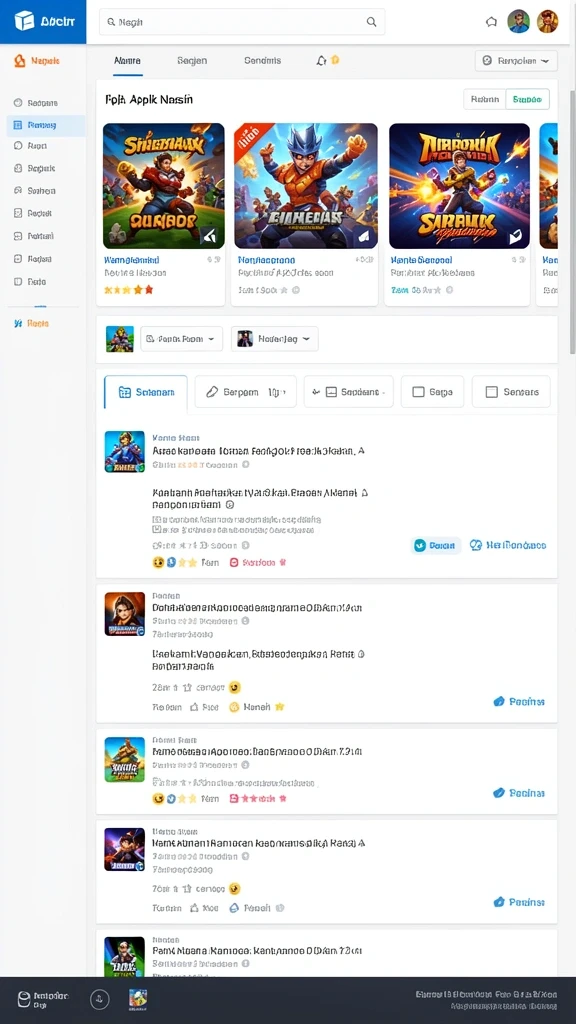Screen dimensions: 576x1024
Task: Click the disk icon in the dark bottom bar
Action: [x=24, y=999]
